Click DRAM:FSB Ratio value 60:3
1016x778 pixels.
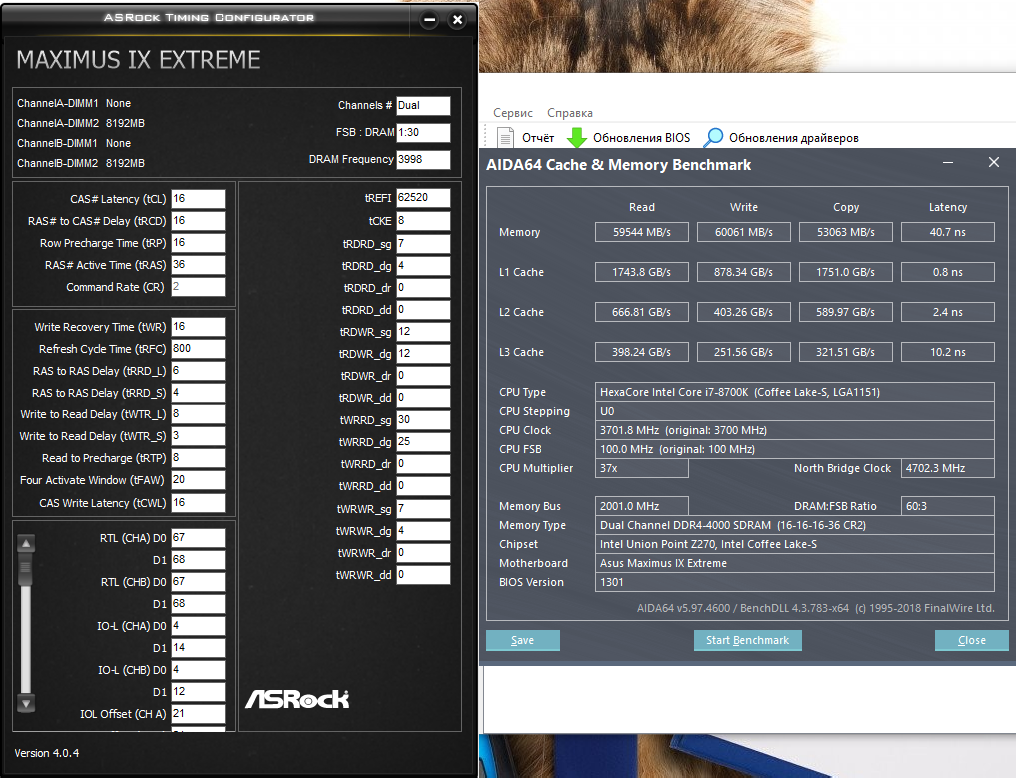[x=948, y=506]
